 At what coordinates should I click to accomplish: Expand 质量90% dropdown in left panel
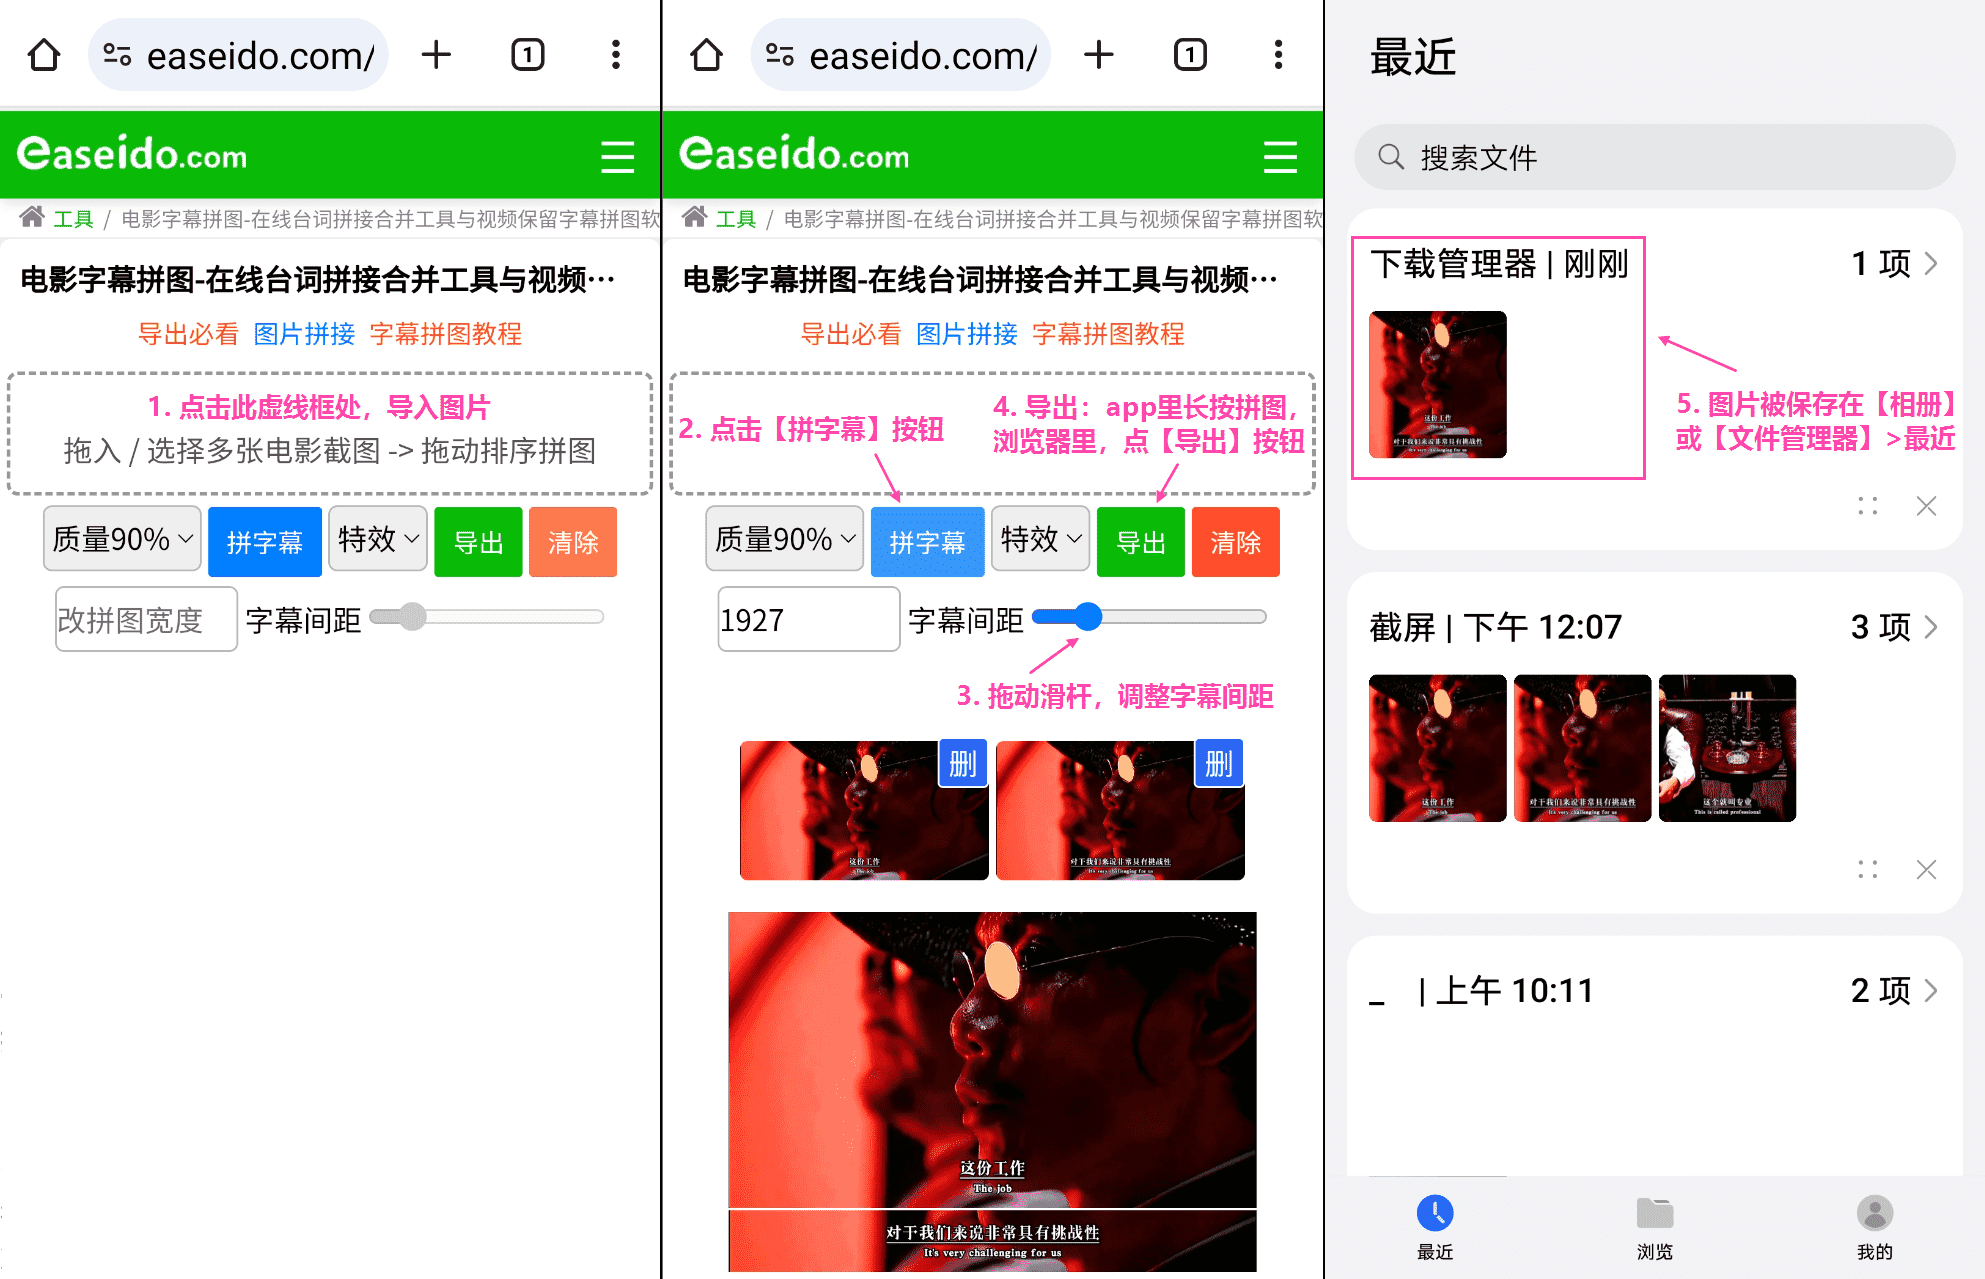[122, 540]
